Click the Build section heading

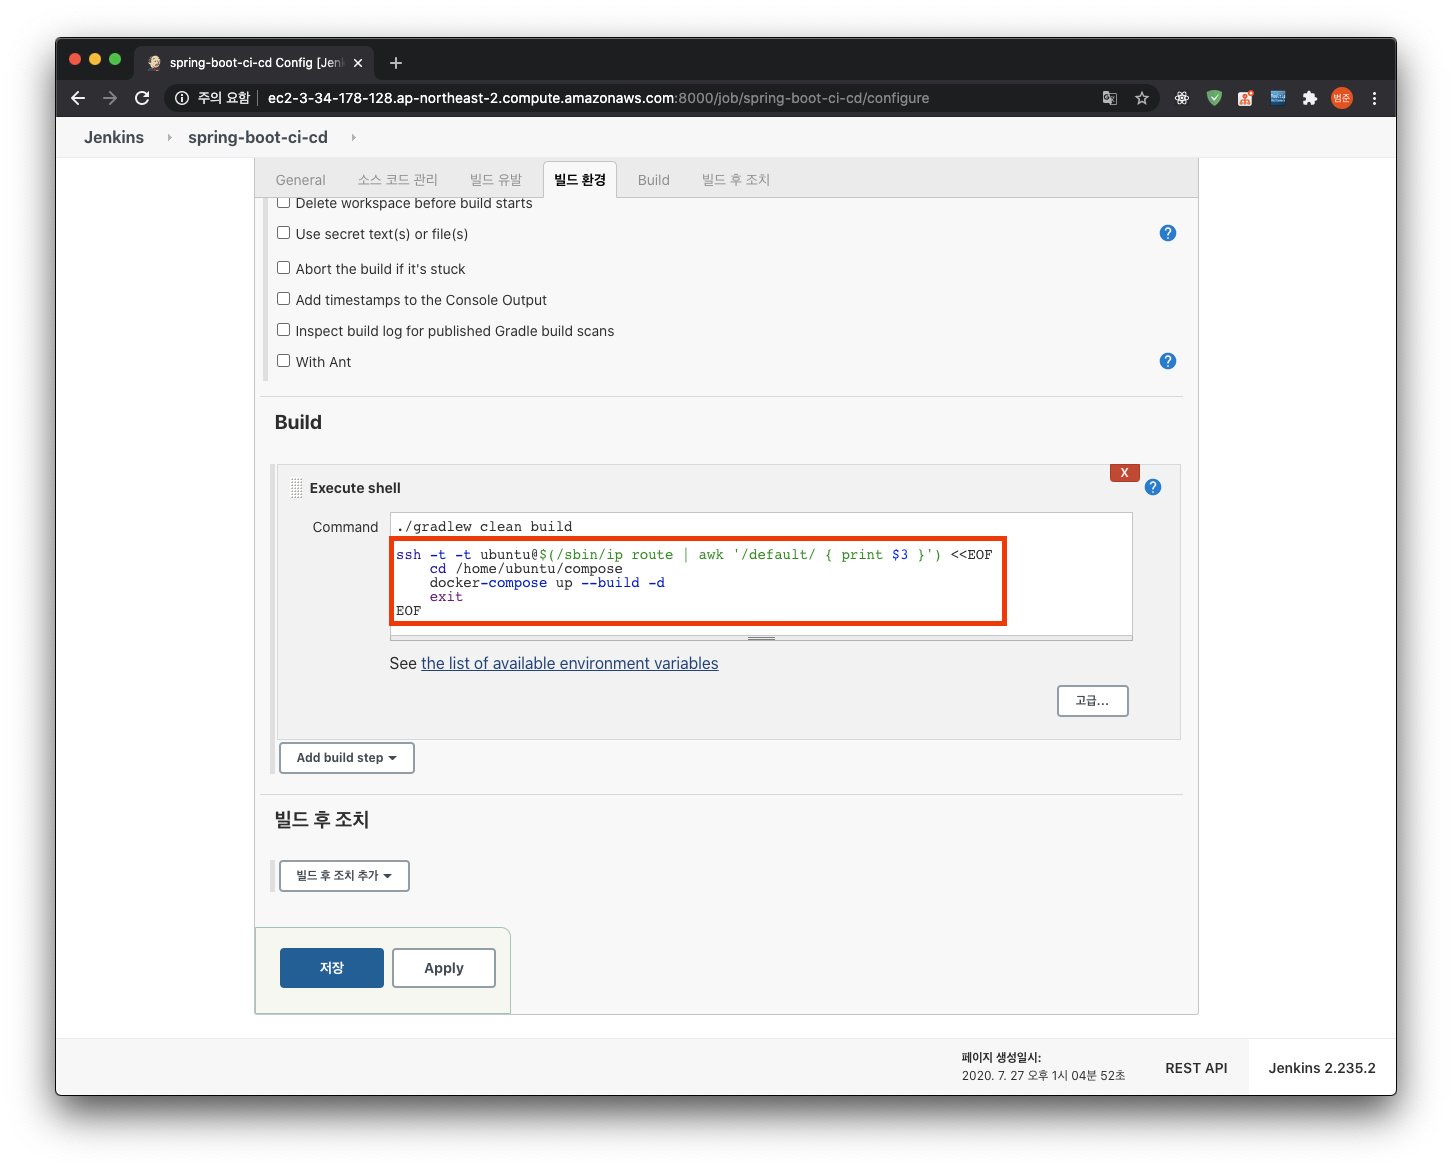tap(298, 422)
